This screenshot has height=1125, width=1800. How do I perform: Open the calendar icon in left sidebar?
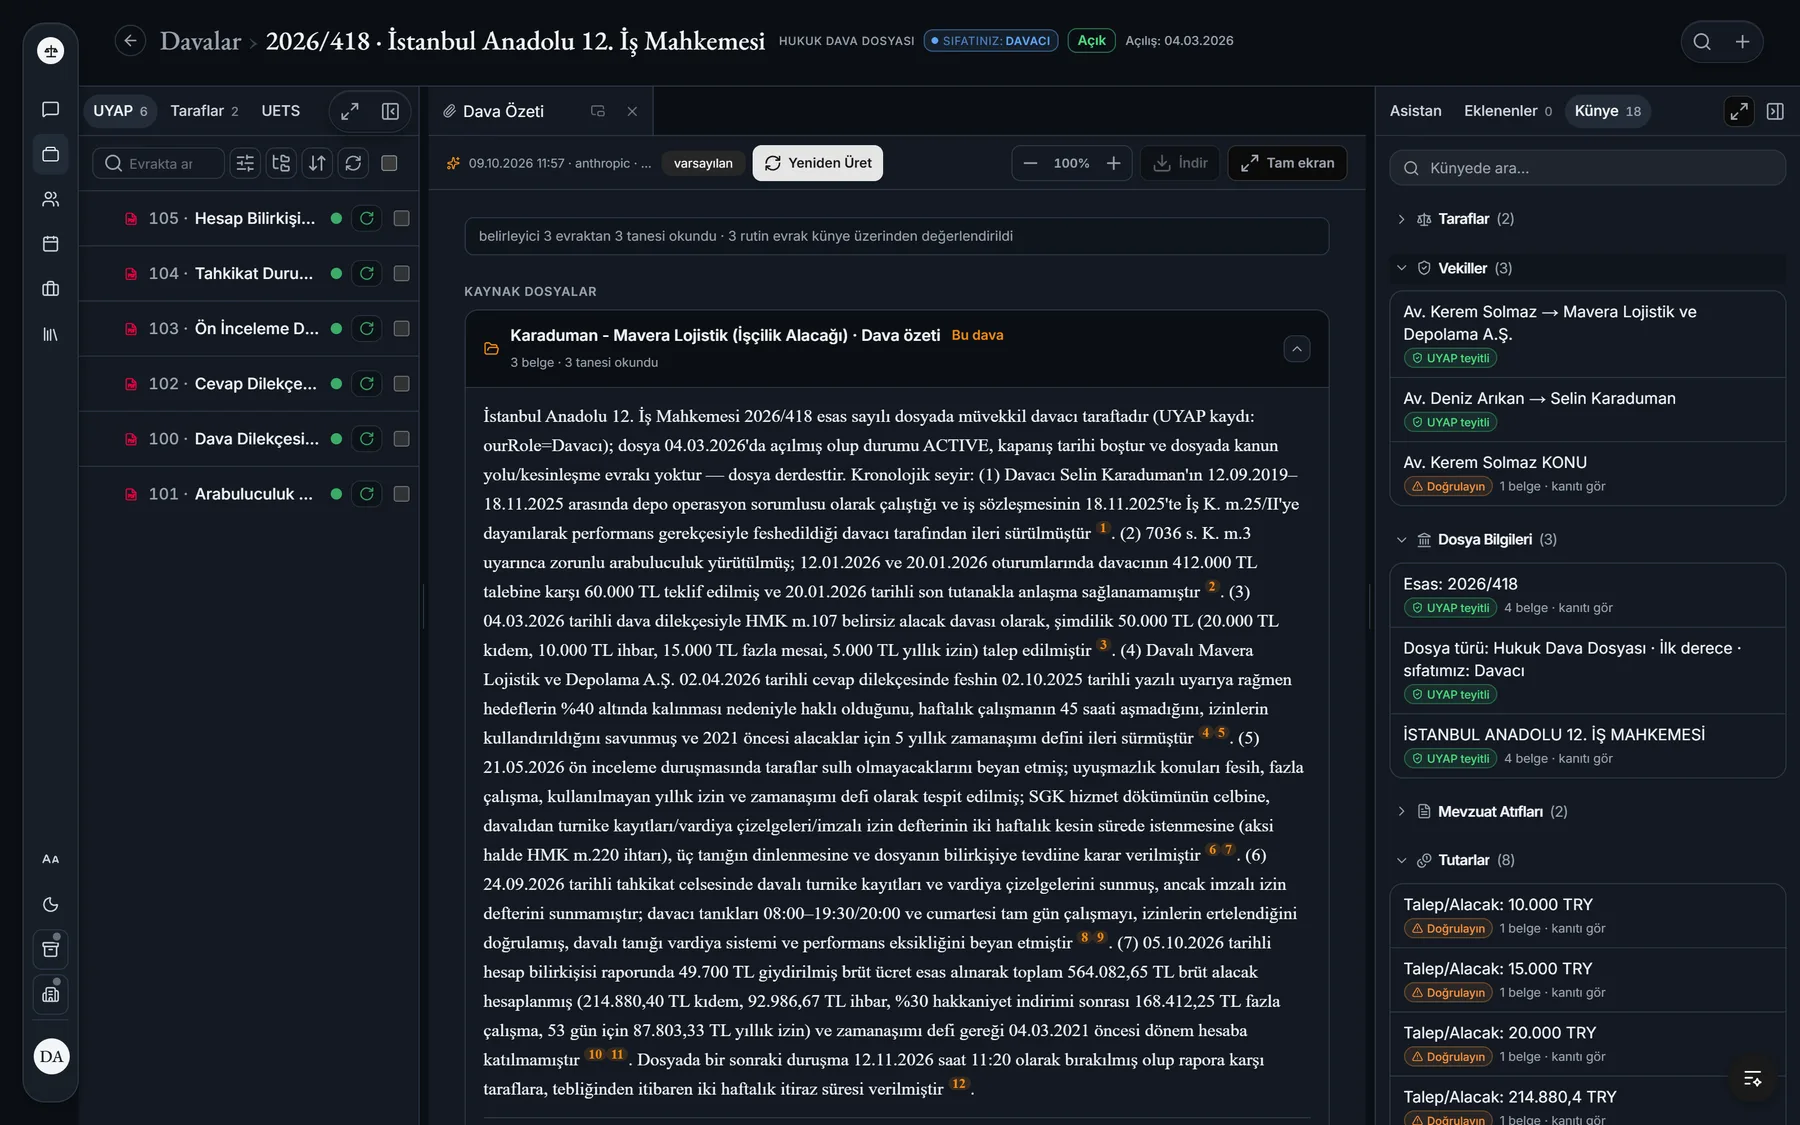click(51, 244)
